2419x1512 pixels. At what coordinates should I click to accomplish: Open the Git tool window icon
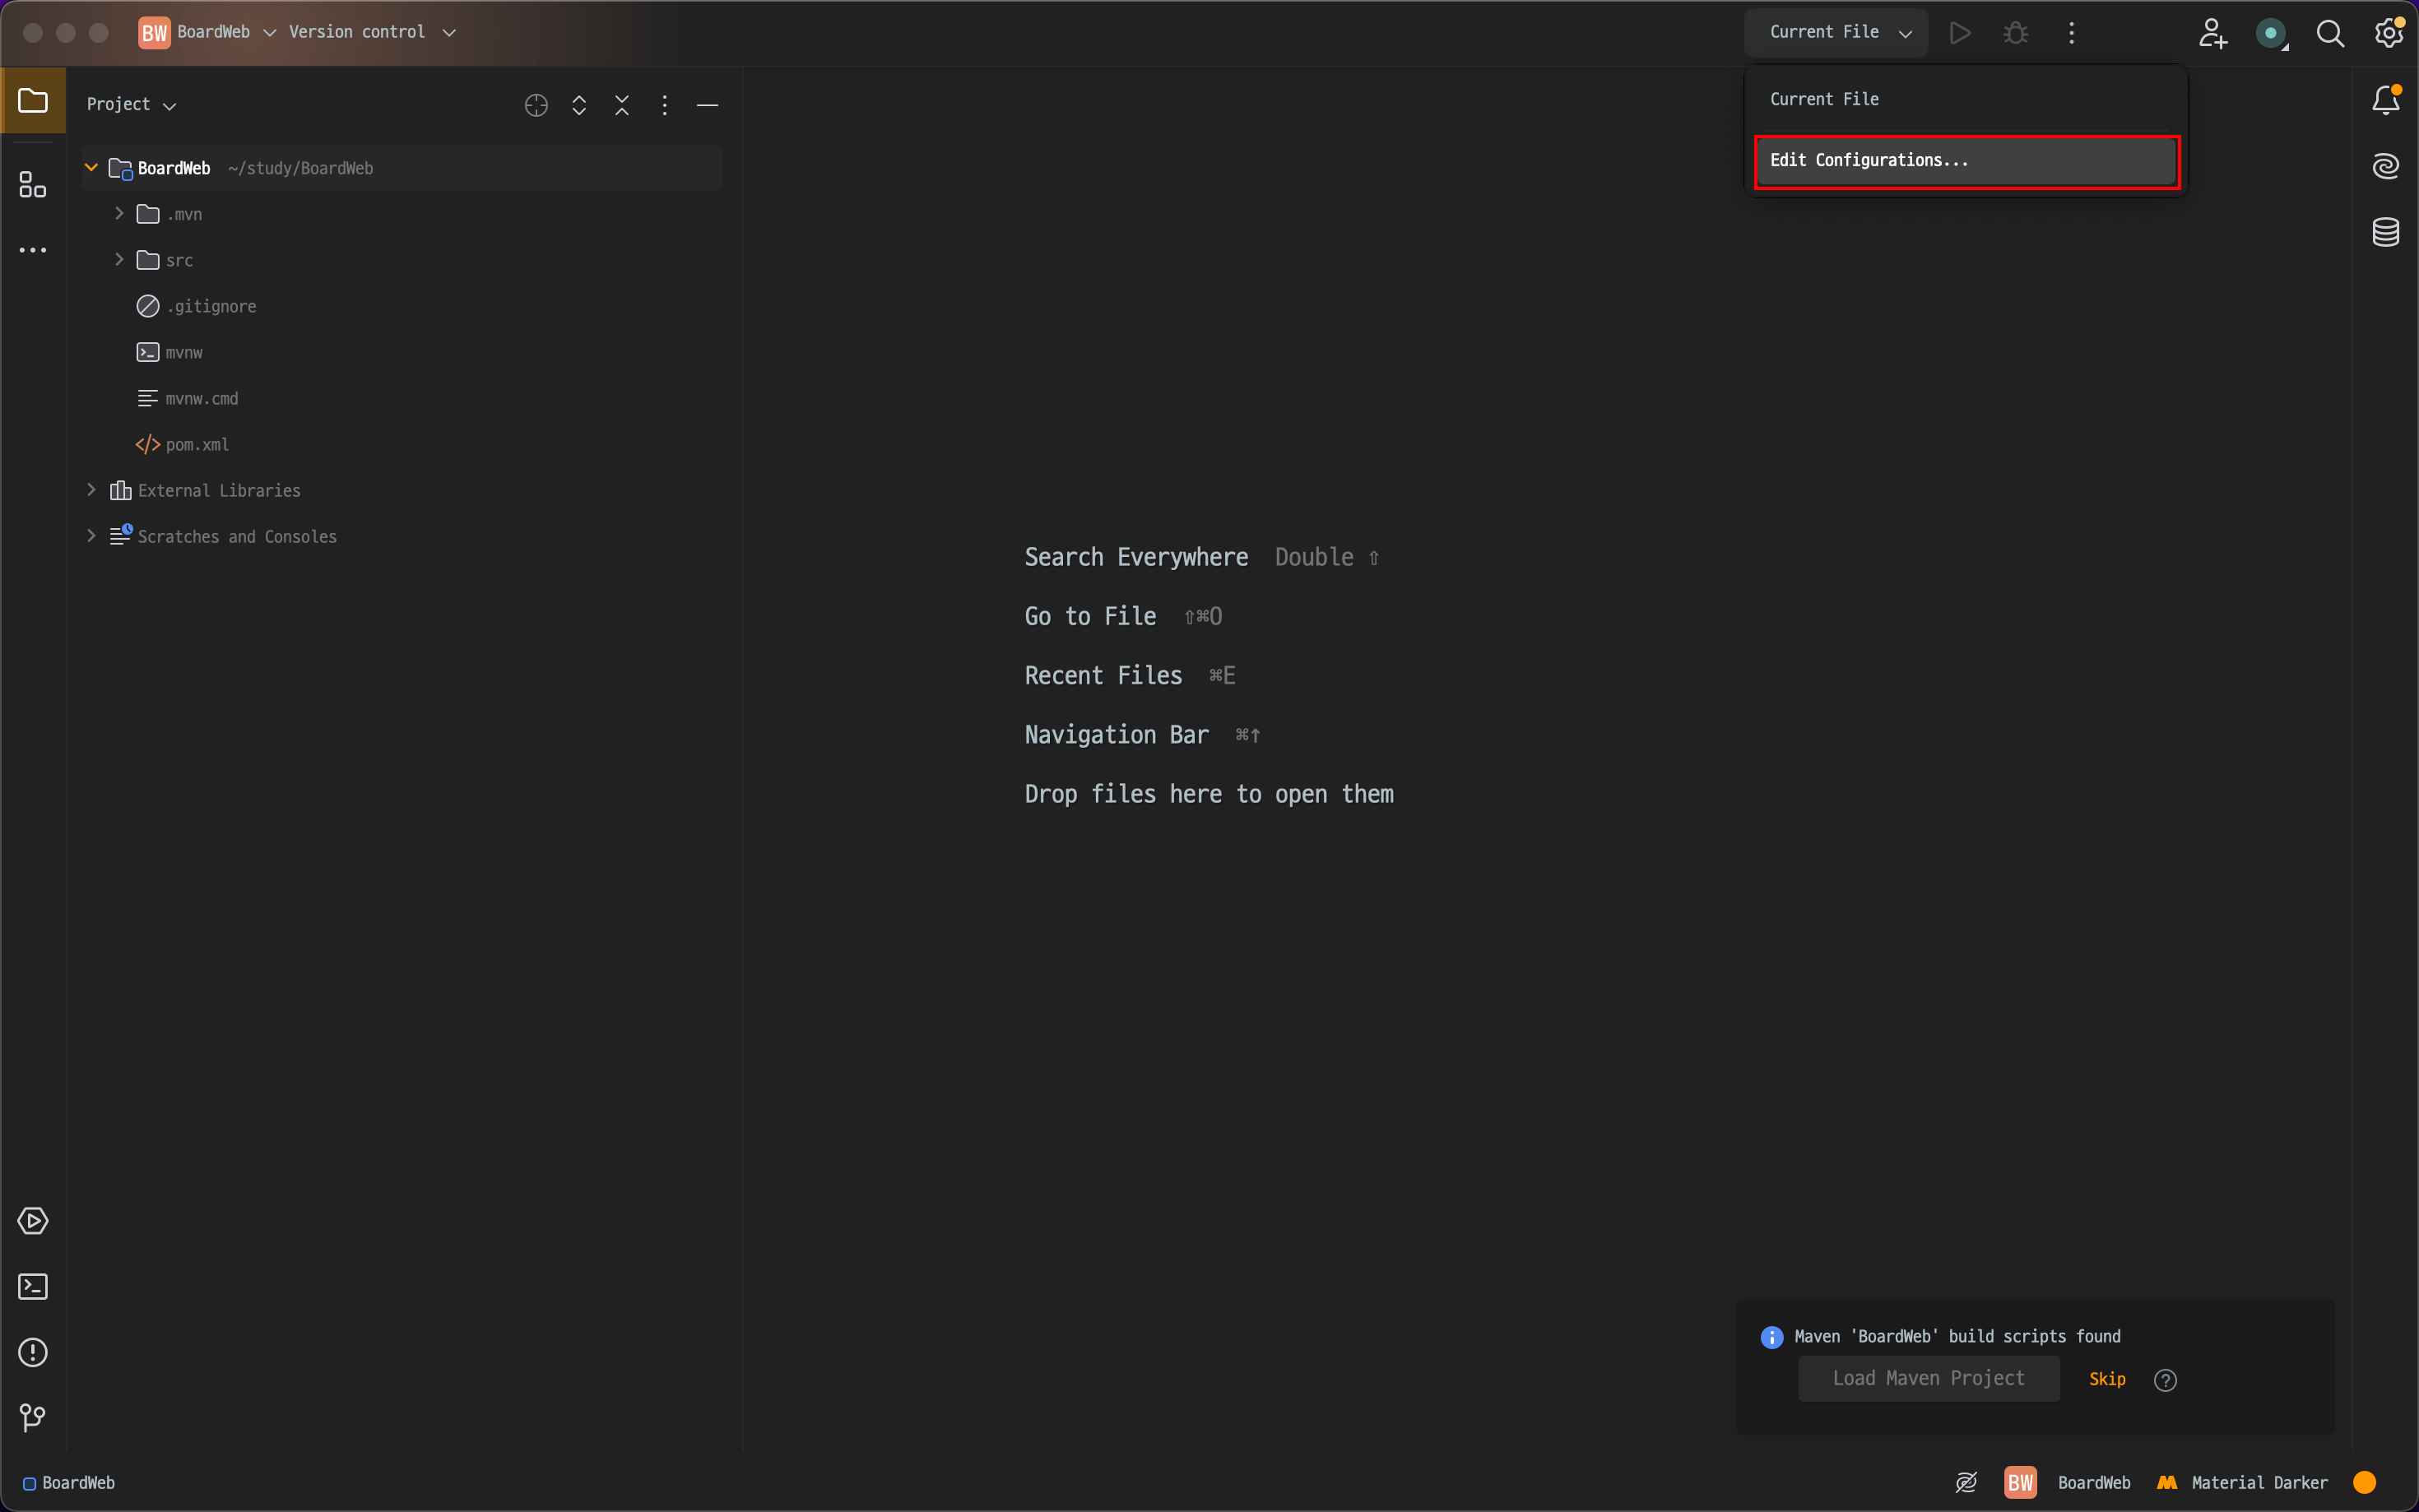(32, 1417)
